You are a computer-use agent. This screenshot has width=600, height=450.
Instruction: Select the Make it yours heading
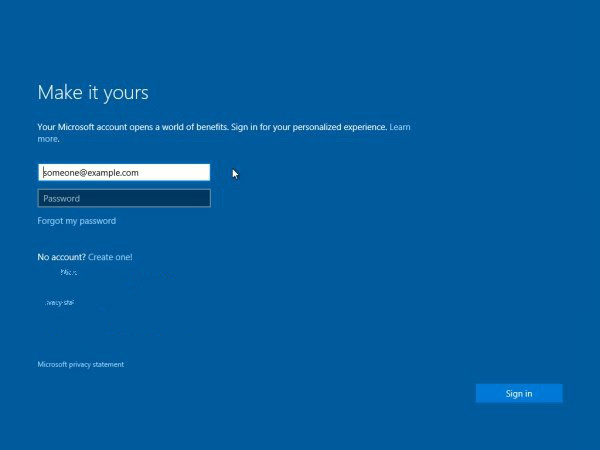click(x=93, y=93)
